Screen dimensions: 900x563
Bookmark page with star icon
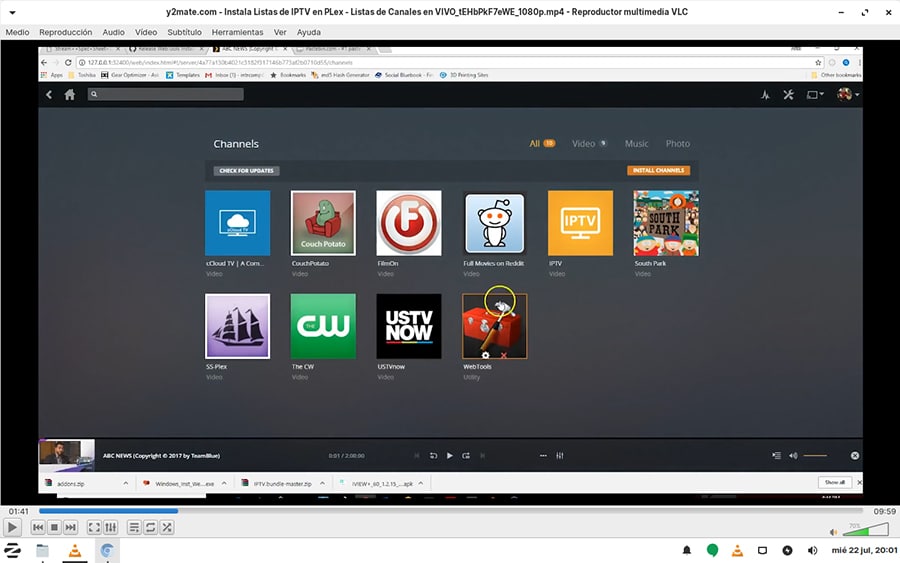[x=818, y=63]
